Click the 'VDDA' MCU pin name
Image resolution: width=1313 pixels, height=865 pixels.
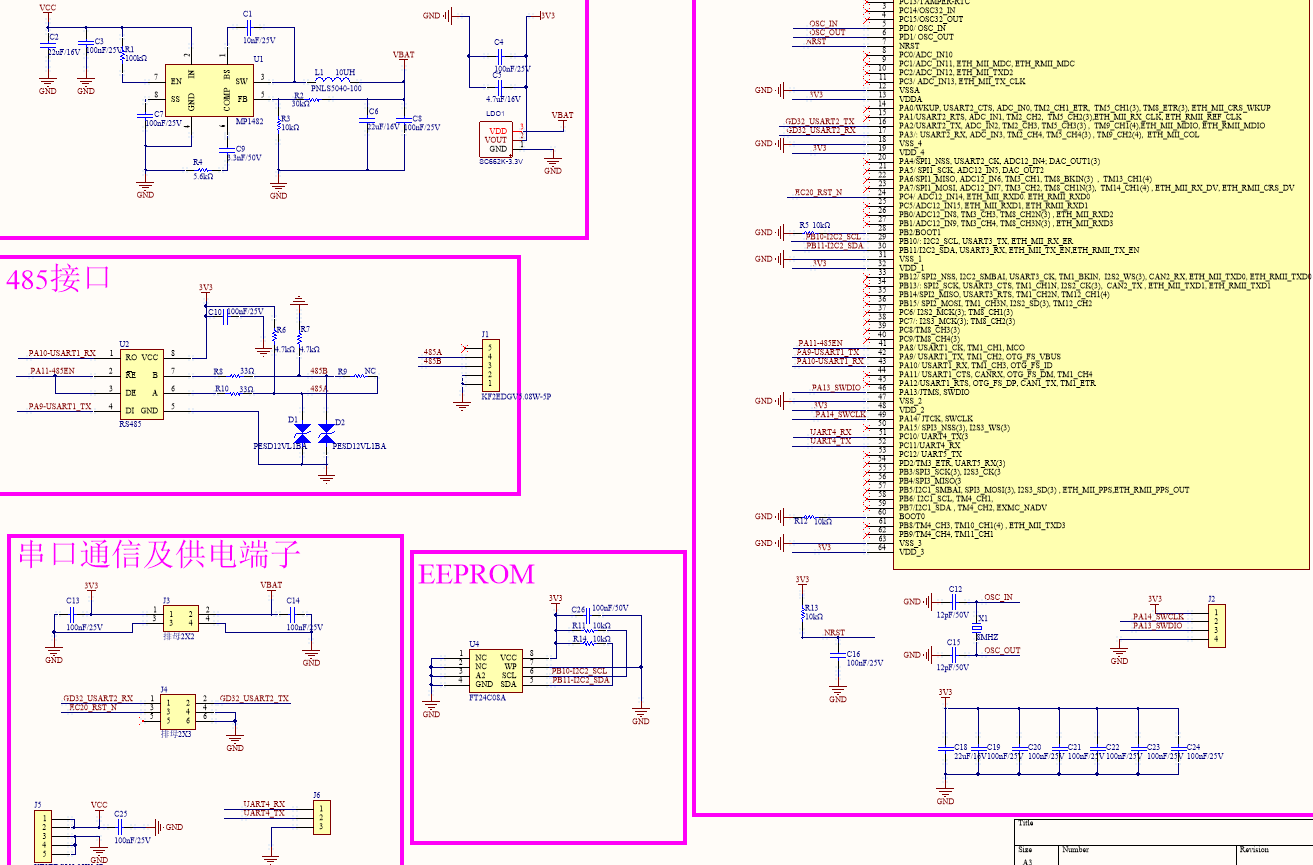910,99
